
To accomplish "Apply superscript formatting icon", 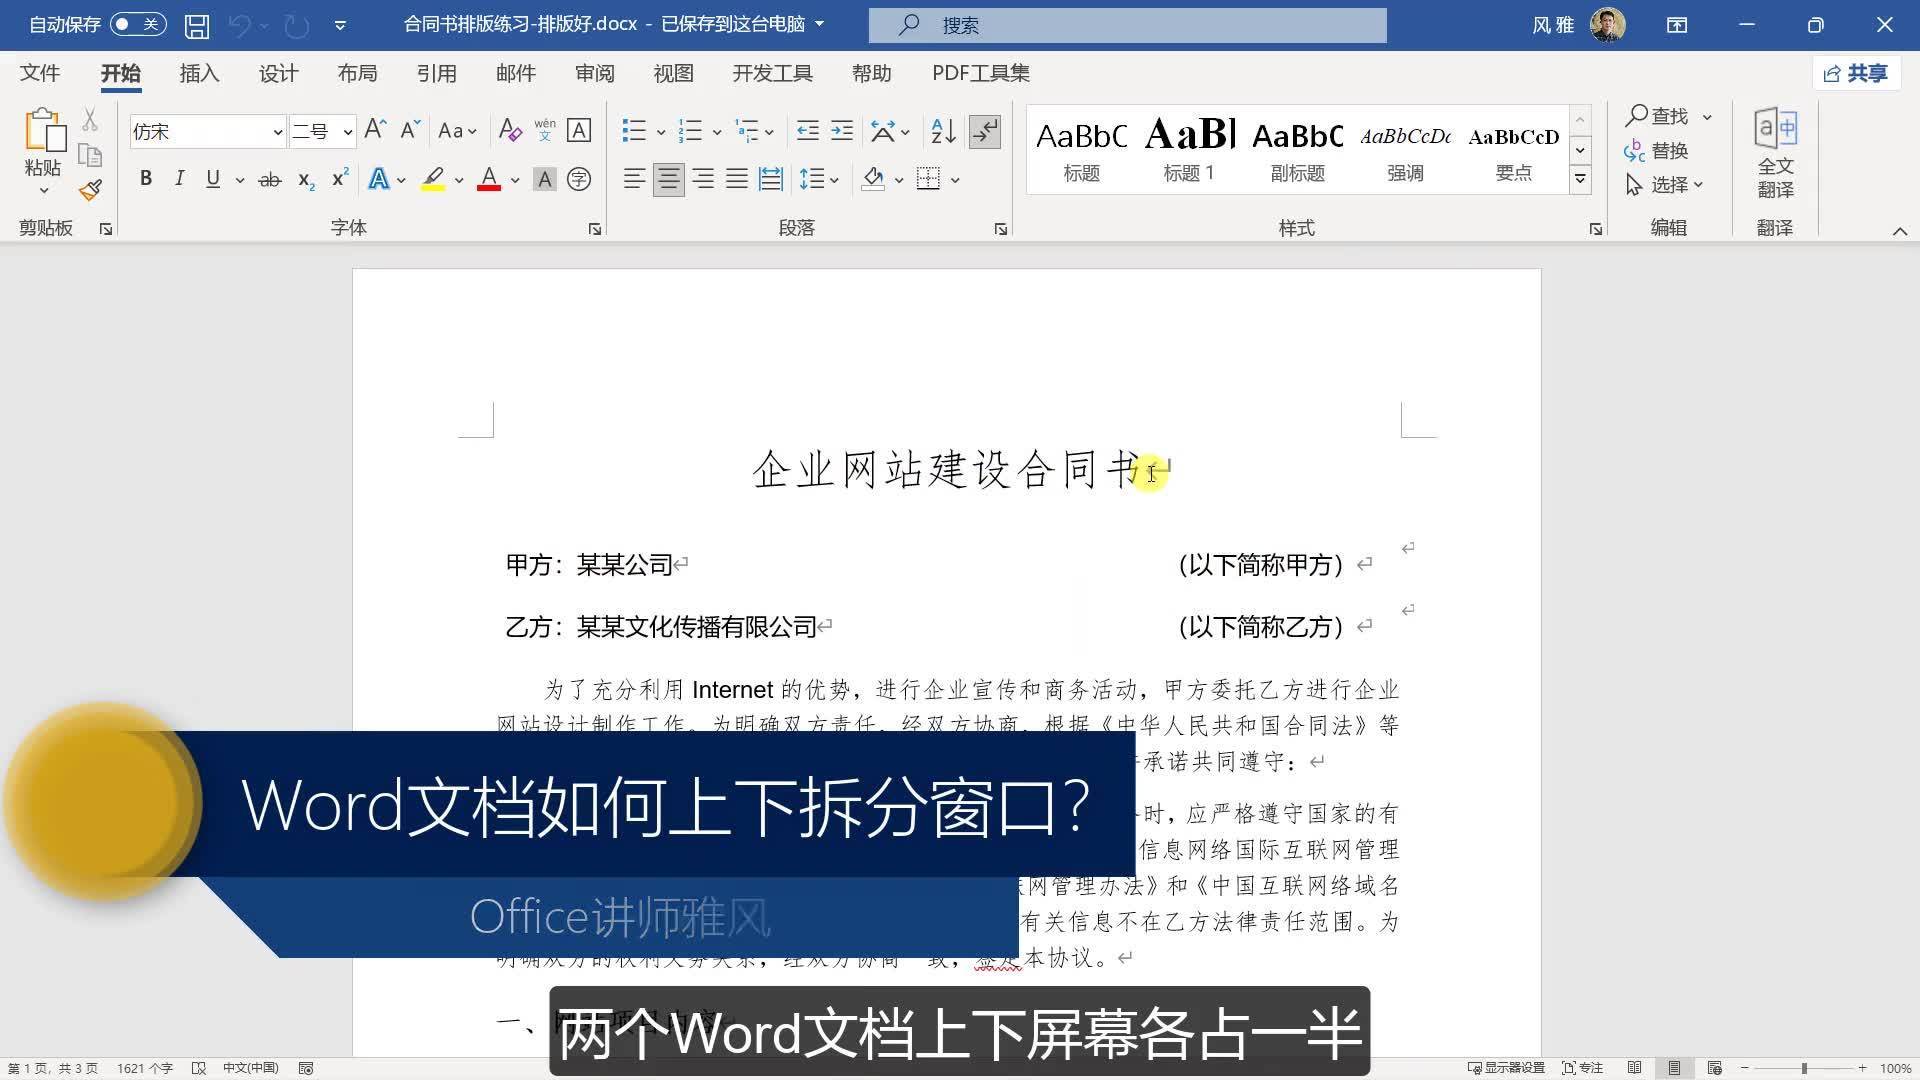I will (x=340, y=179).
